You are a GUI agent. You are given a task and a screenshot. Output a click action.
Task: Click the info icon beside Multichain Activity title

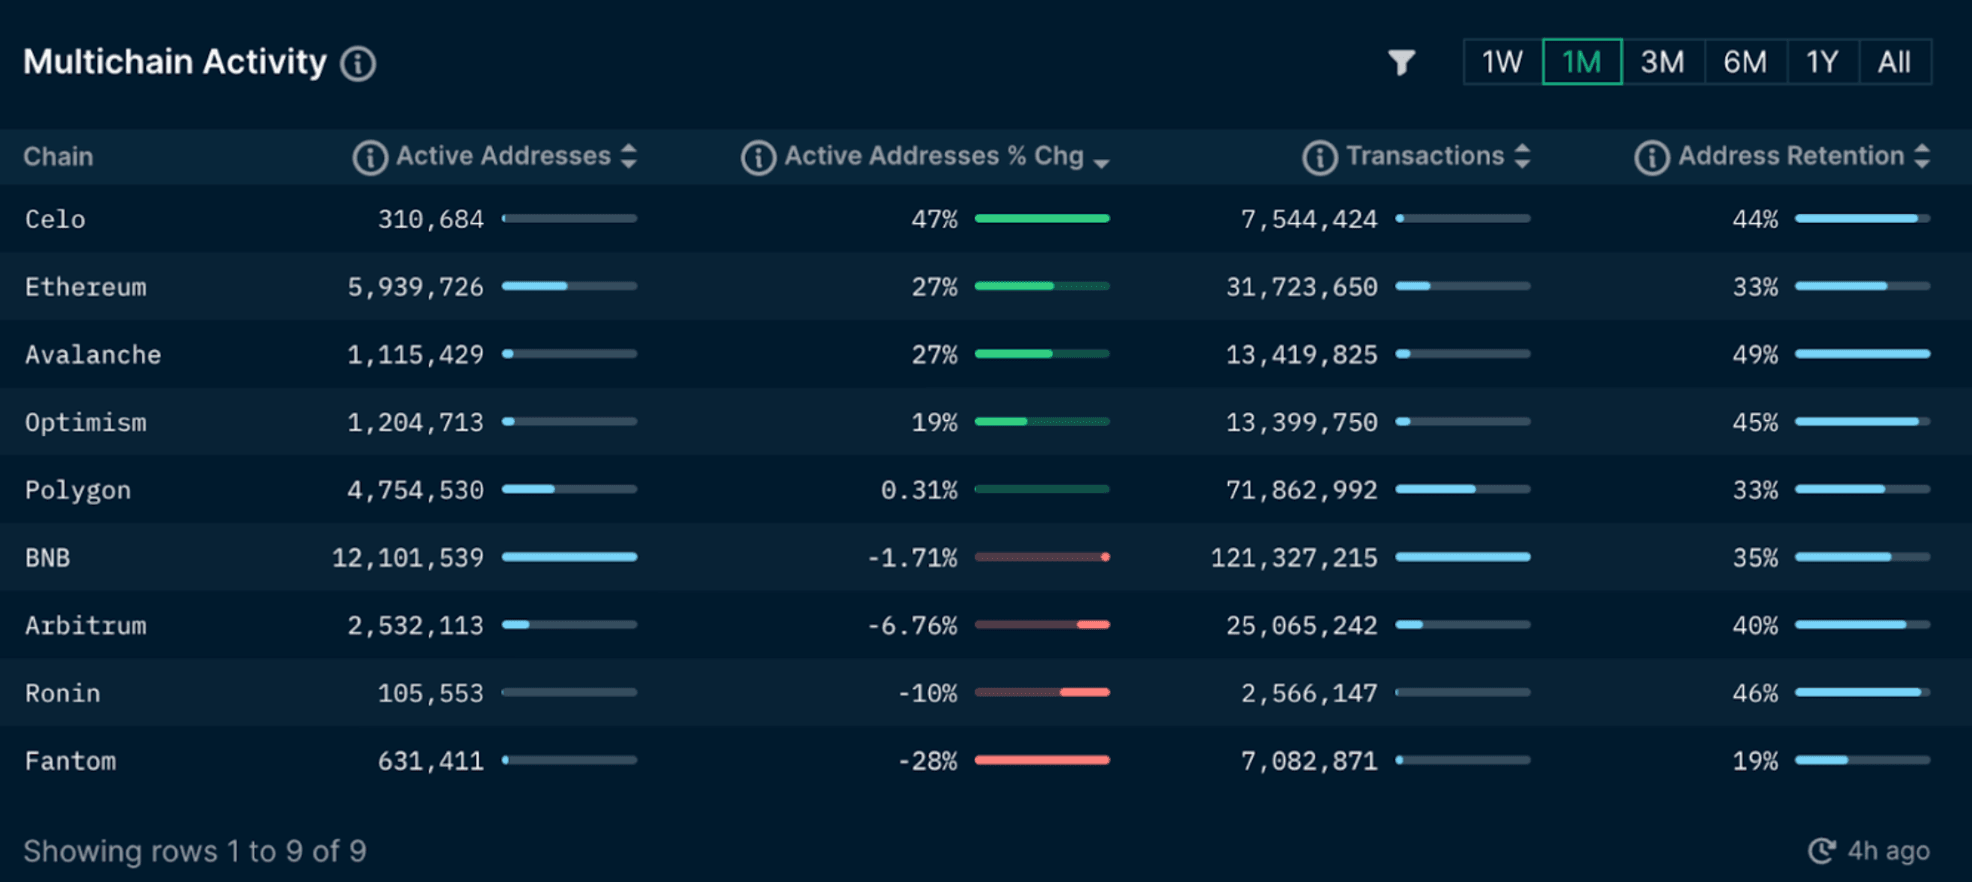coord(358,64)
